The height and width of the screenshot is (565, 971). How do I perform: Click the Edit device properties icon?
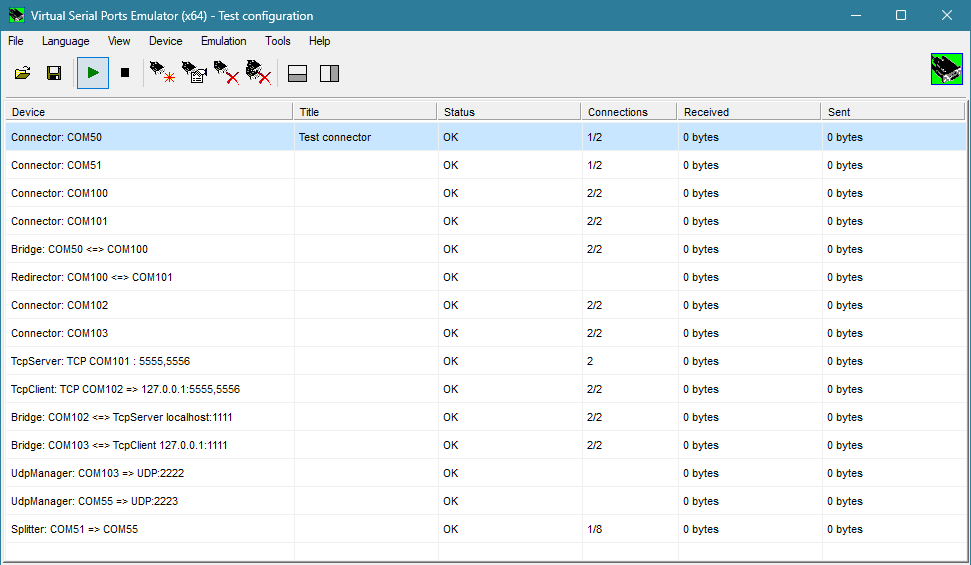click(193, 73)
